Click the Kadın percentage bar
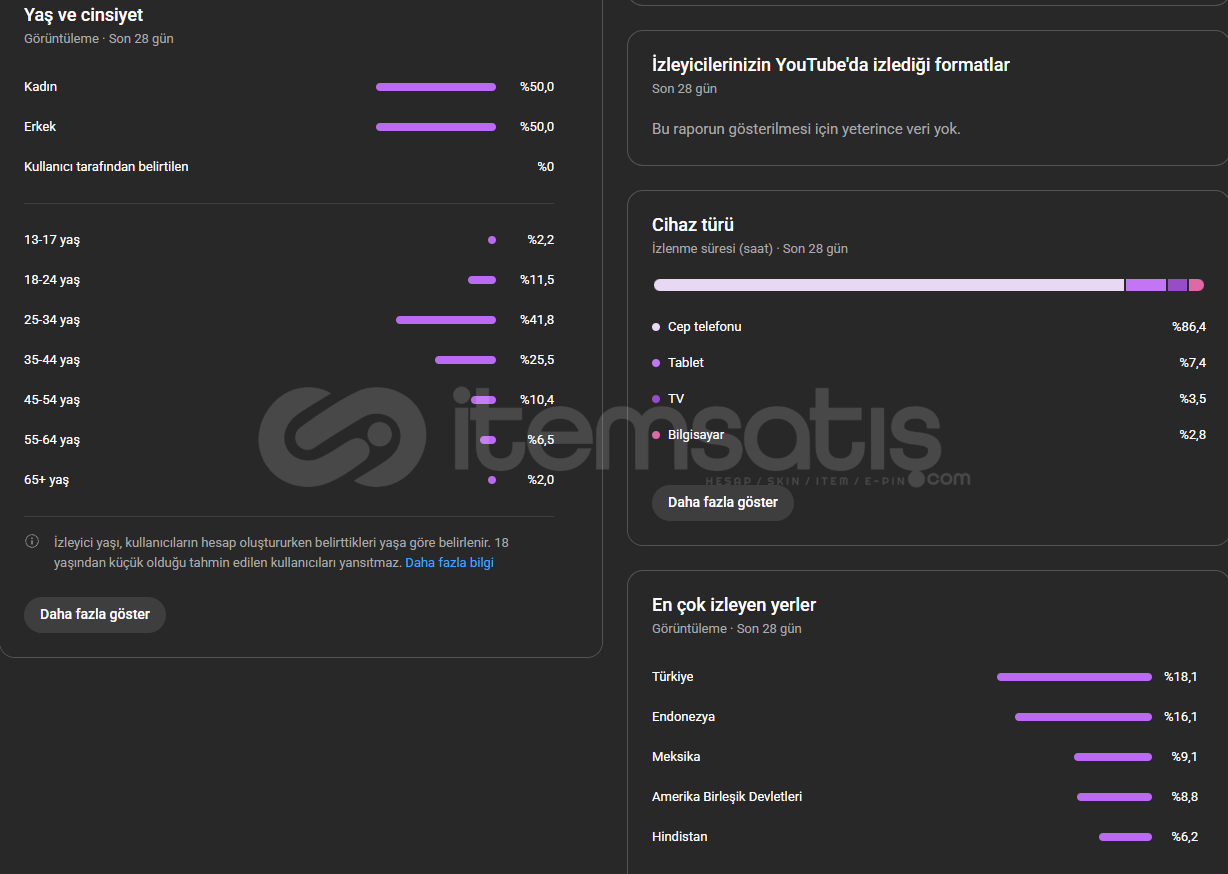 pyautogui.click(x=435, y=87)
